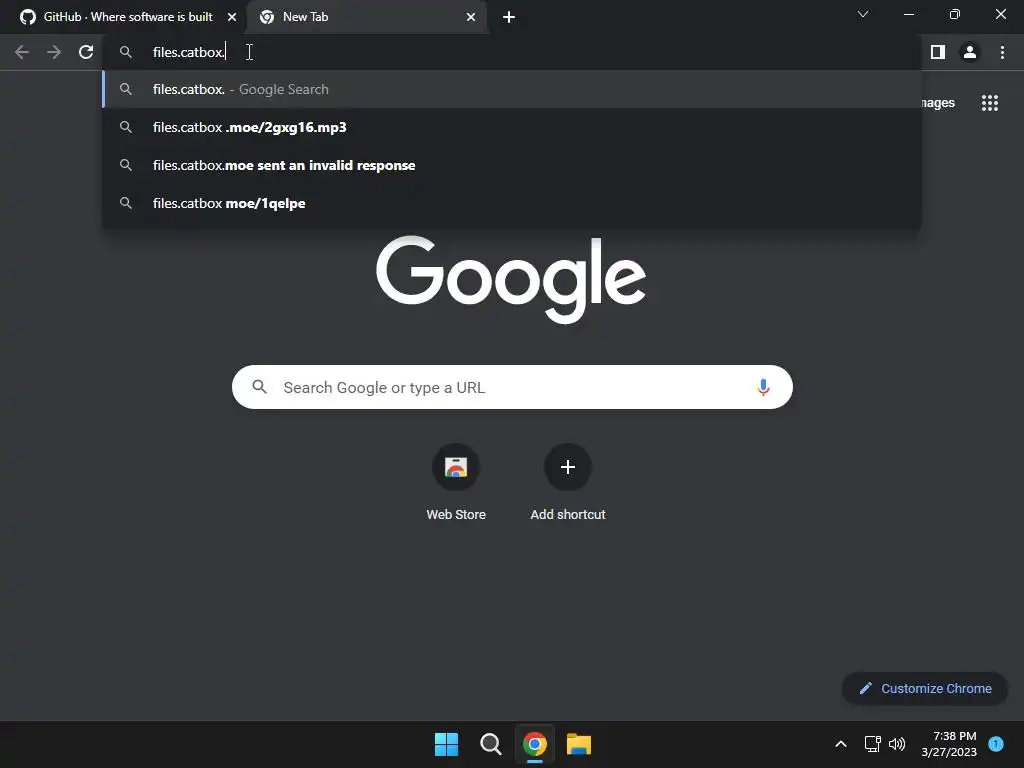
Task: Open the notification badge in tray
Action: click(996, 744)
